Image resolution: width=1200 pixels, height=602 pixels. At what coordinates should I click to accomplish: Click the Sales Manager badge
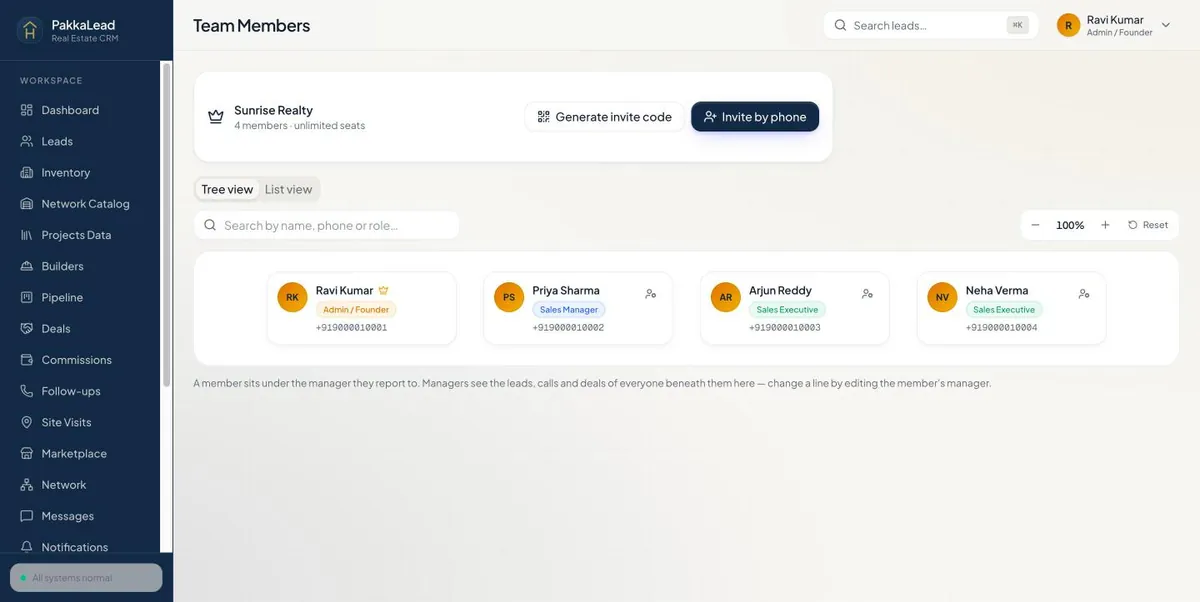tap(569, 310)
